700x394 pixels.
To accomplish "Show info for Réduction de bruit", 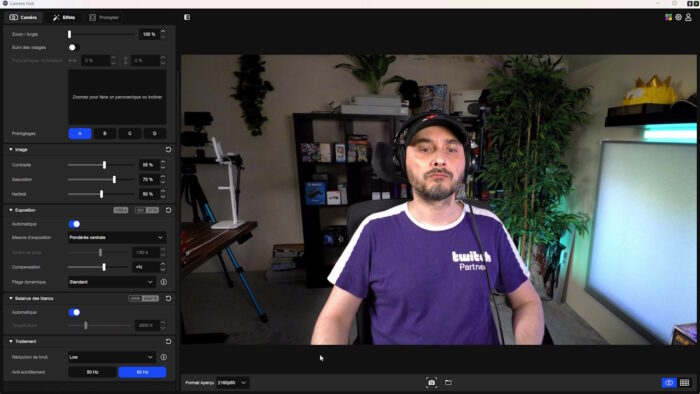I will [164, 357].
